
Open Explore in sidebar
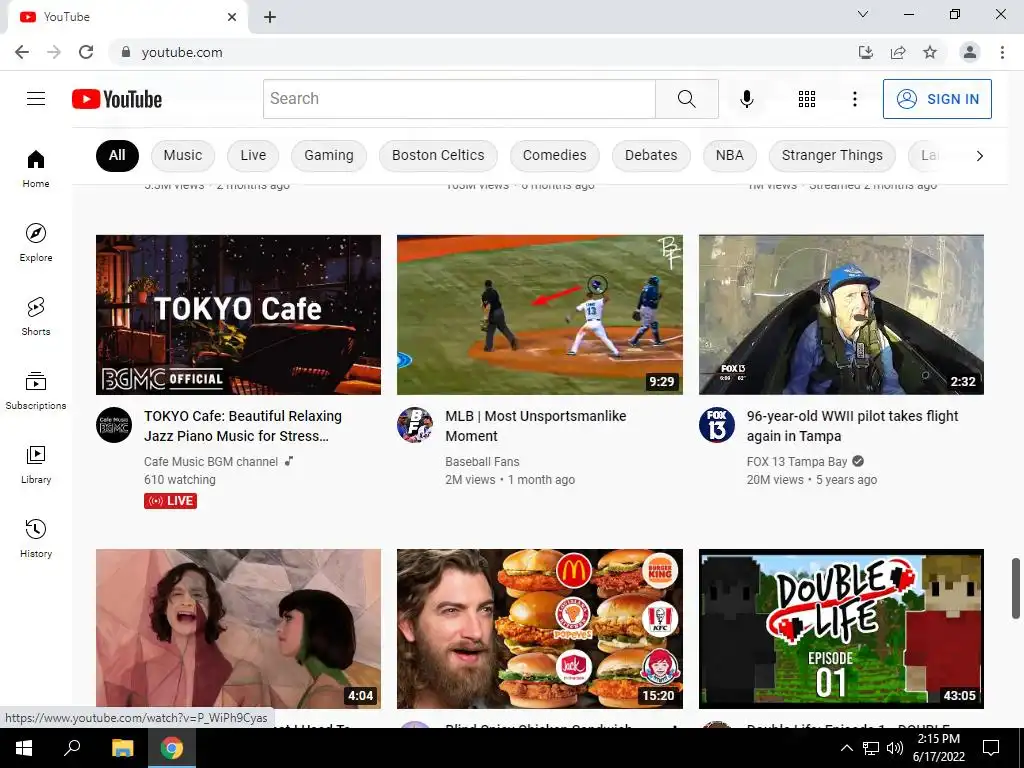point(36,242)
